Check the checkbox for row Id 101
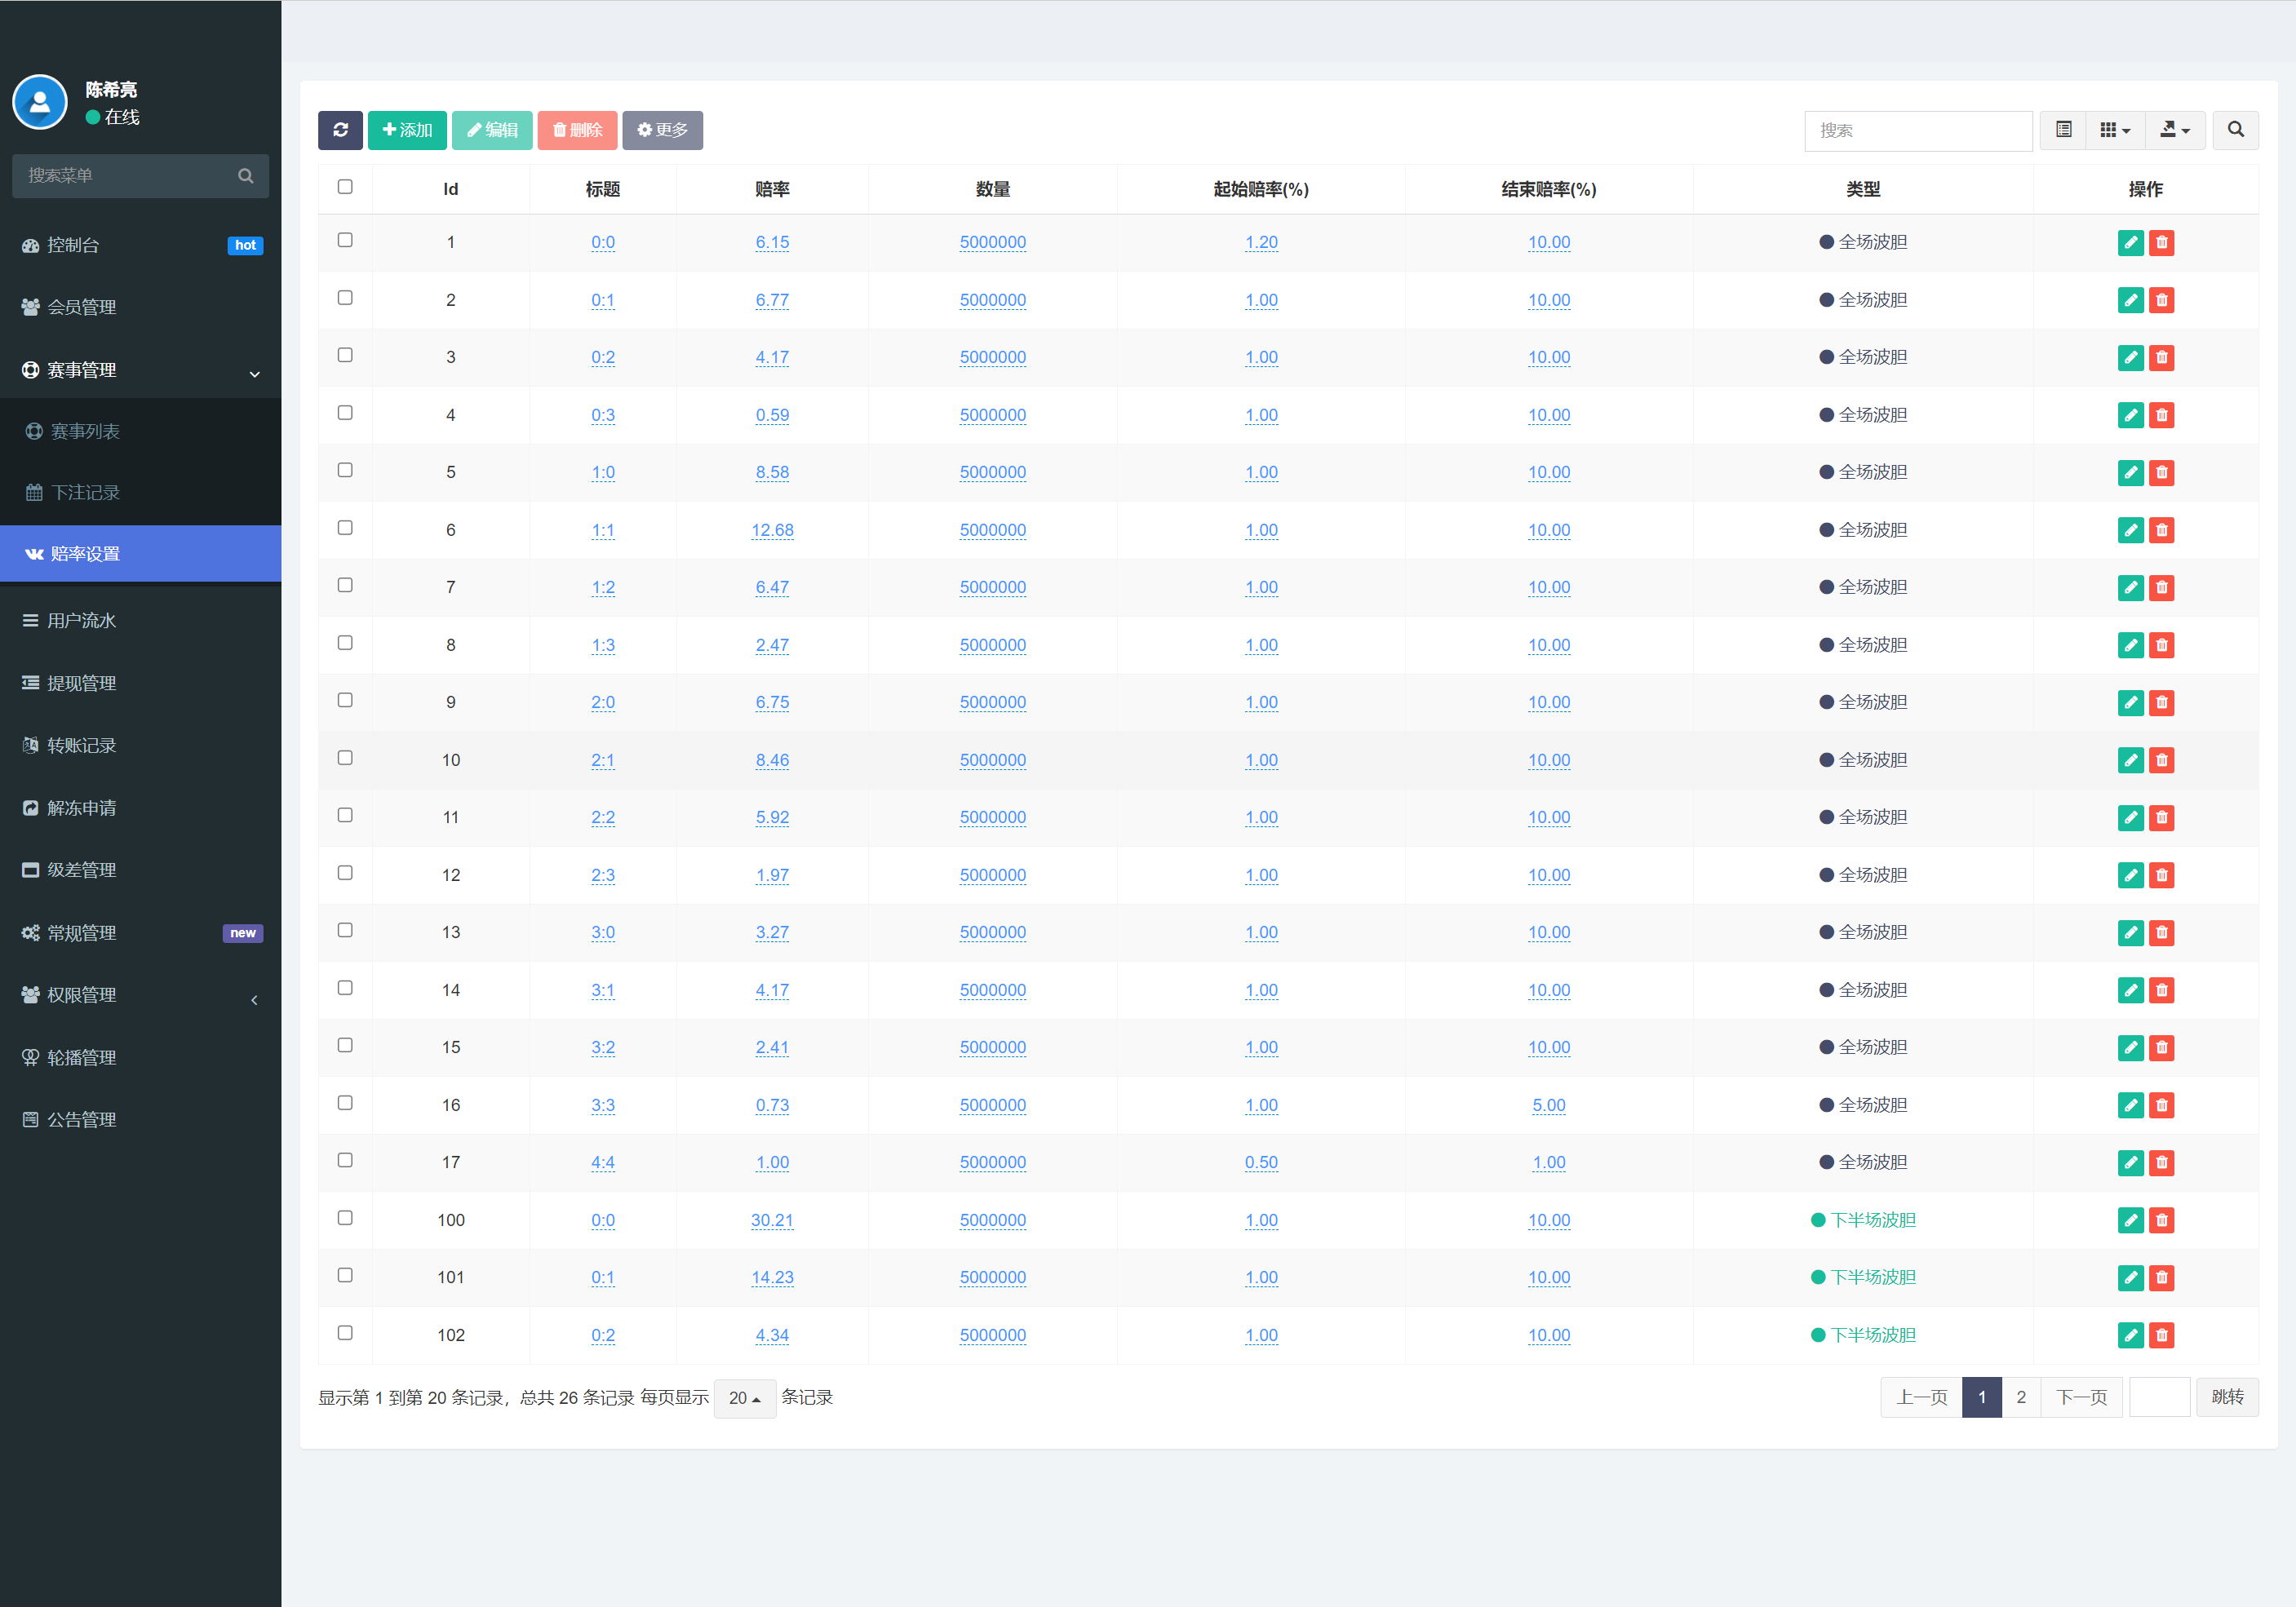Viewport: 2296px width, 1607px height. pyautogui.click(x=345, y=1275)
